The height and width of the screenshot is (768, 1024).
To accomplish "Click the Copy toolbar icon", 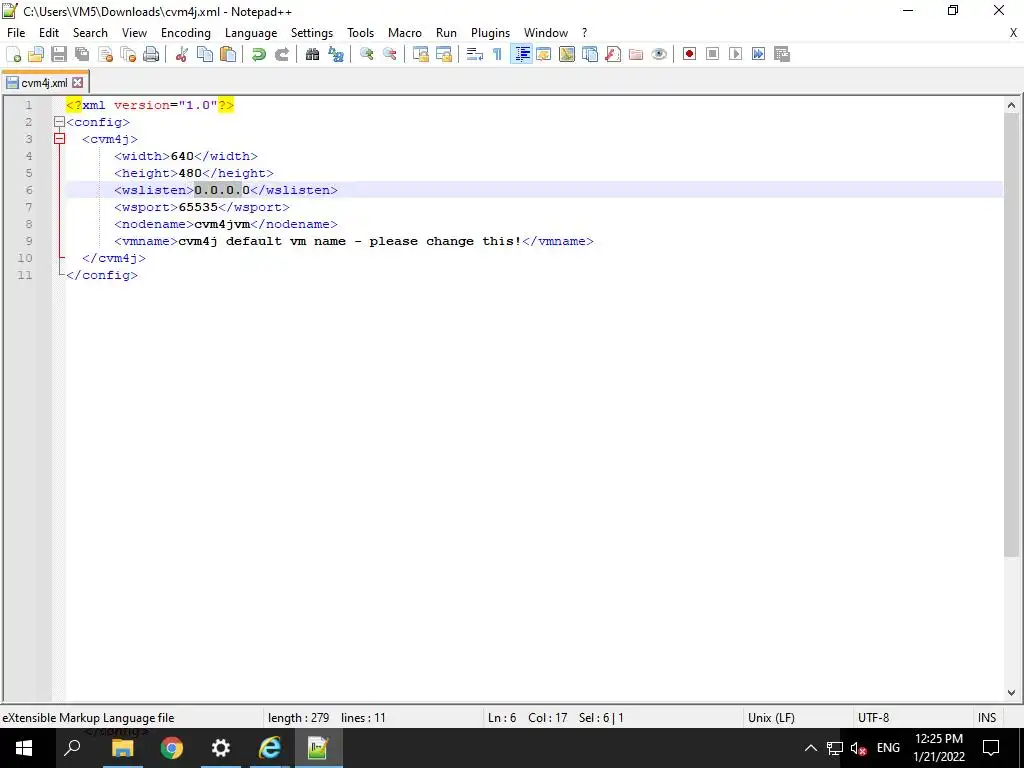I will [205, 54].
